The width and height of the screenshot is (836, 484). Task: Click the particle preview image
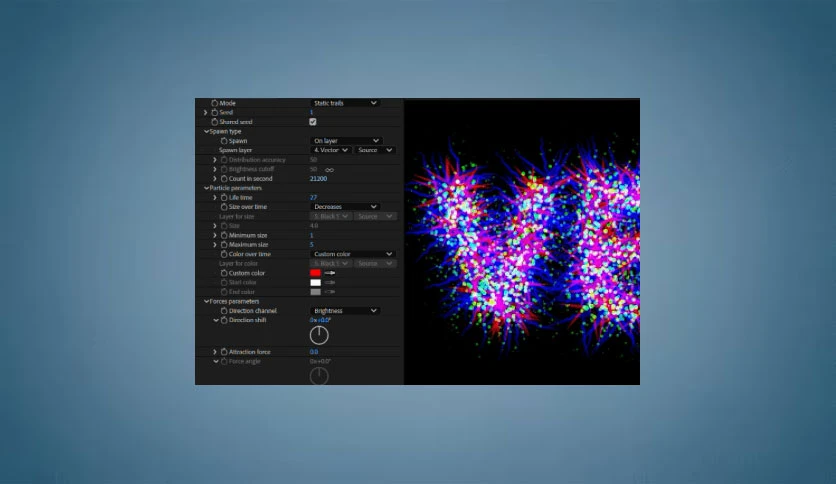click(x=522, y=242)
